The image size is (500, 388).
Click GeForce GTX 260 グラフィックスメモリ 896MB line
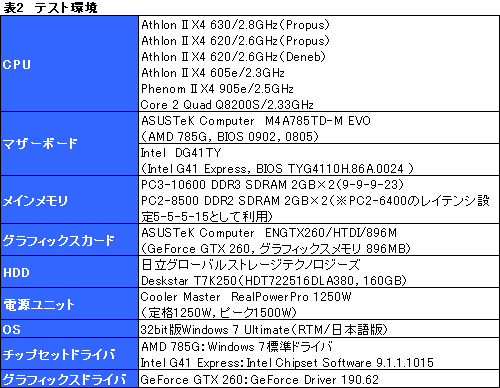click(x=276, y=249)
